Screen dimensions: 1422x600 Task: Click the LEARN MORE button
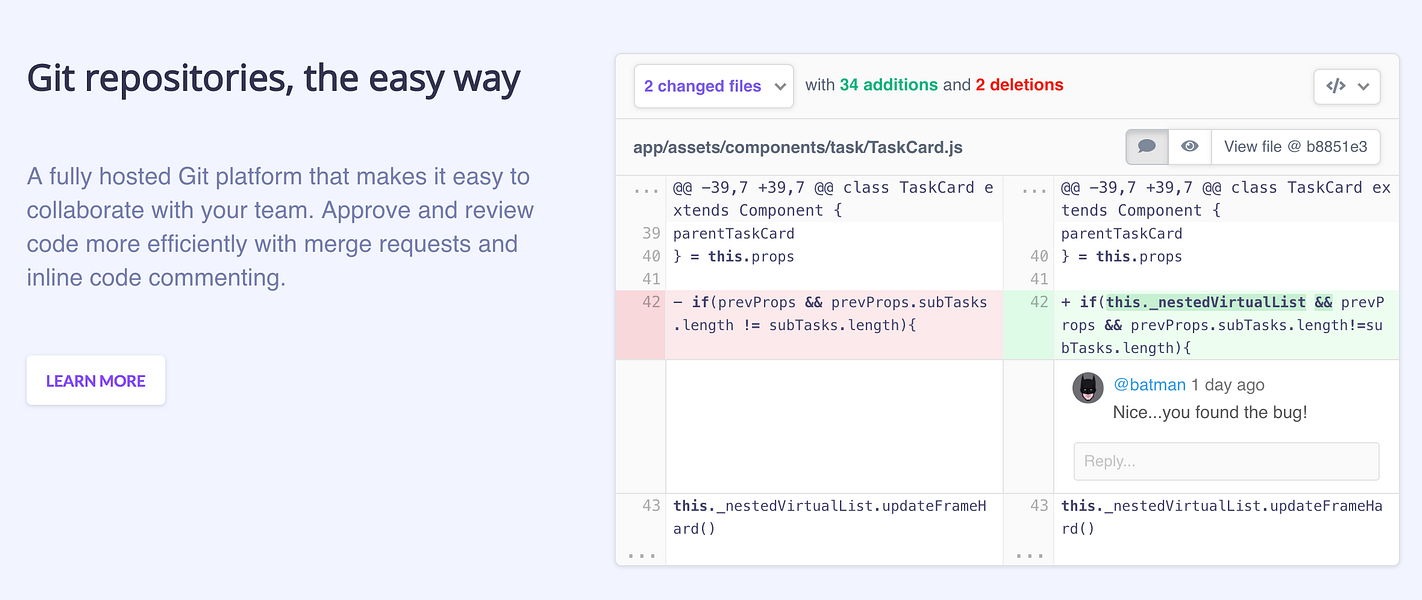[x=96, y=381]
